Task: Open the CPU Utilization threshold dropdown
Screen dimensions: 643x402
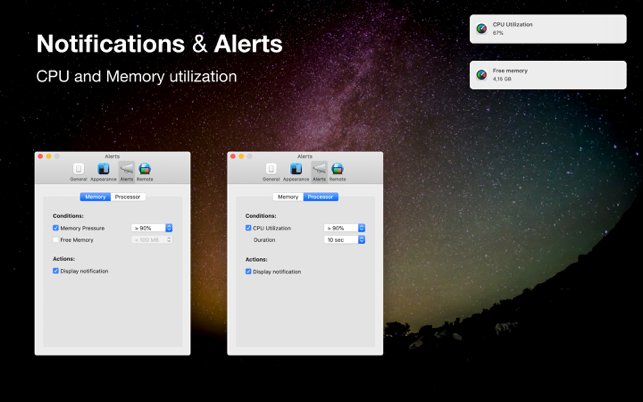Action: click(346, 228)
